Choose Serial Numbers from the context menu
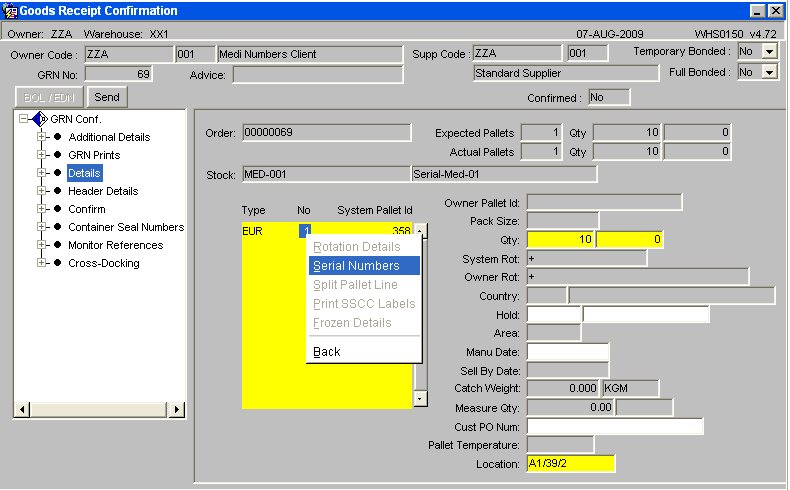 point(364,266)
